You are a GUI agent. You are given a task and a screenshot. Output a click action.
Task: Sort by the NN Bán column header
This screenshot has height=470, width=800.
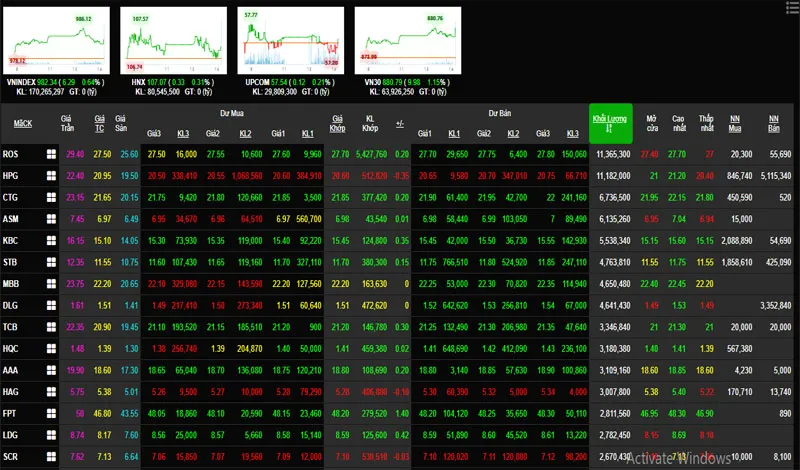(x=773, y=123)
